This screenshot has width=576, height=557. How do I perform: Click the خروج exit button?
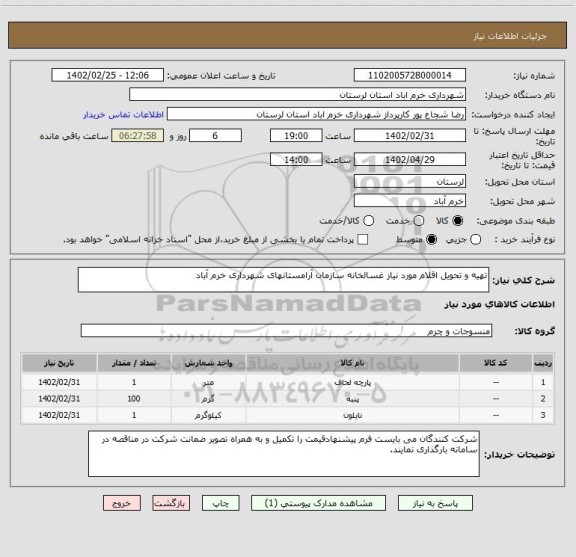tap(122, 503)
